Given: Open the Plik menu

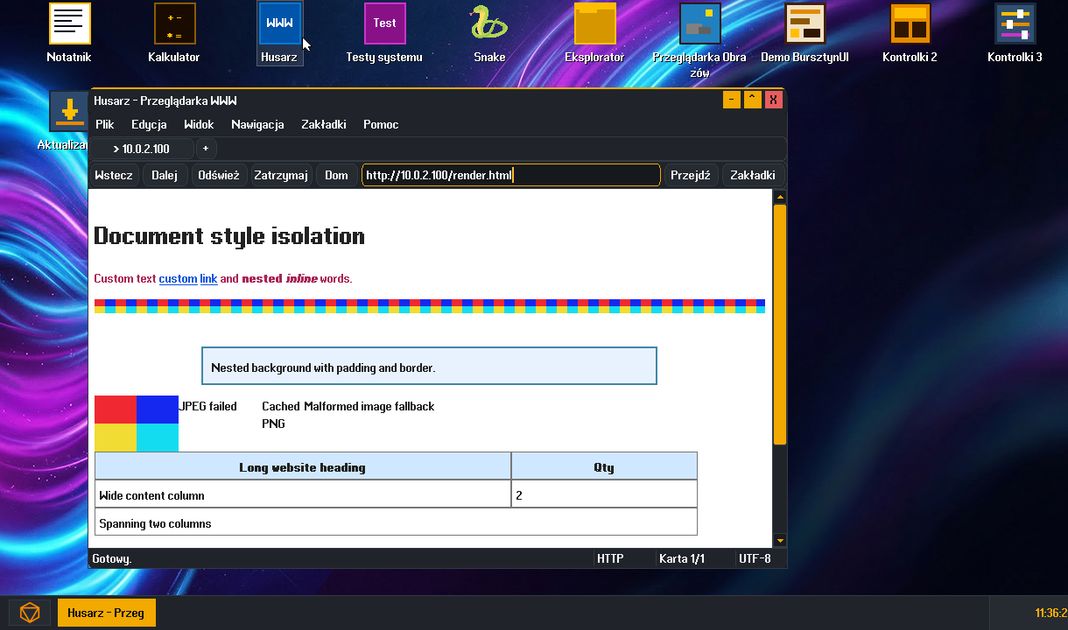Looking at the screenshot, I should (105, 125).
